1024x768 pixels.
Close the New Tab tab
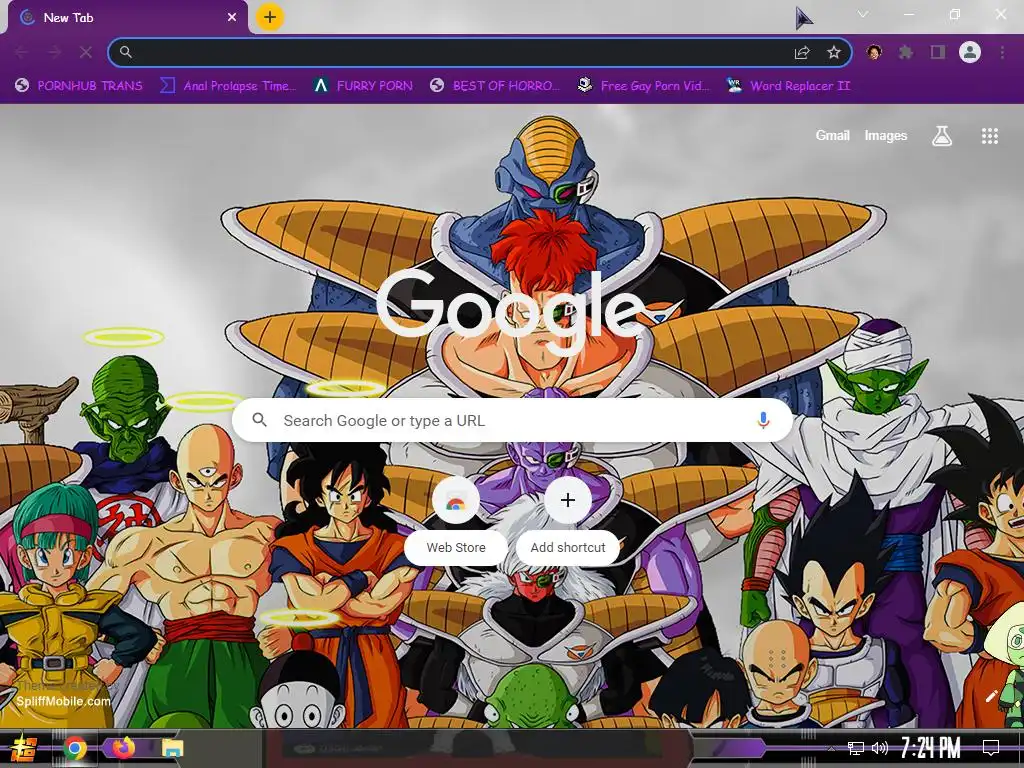tap(232, 18)
